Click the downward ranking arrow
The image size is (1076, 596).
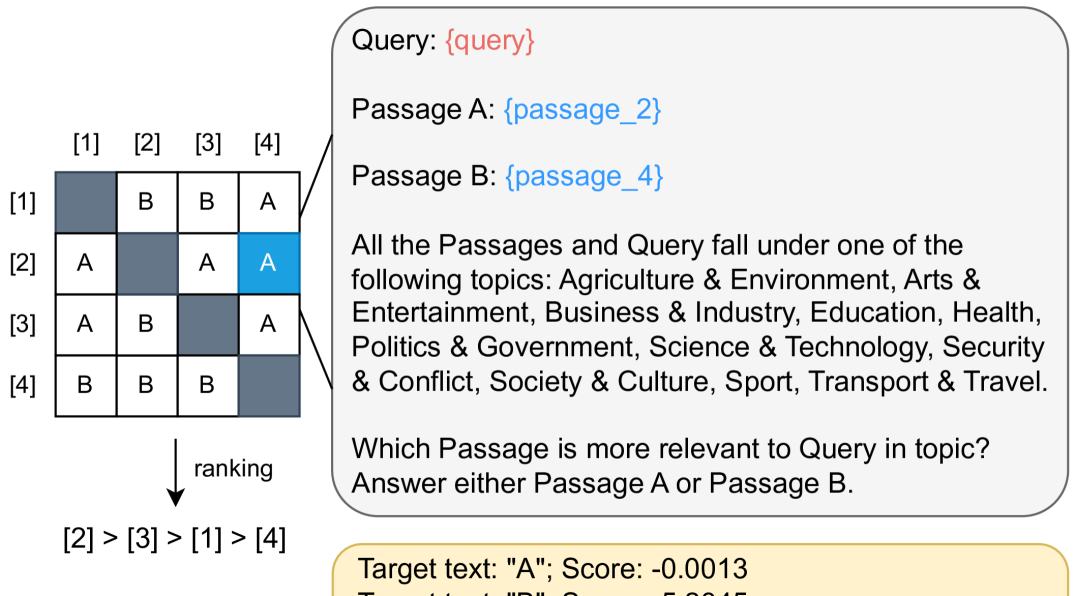click(x=176, y=471)
